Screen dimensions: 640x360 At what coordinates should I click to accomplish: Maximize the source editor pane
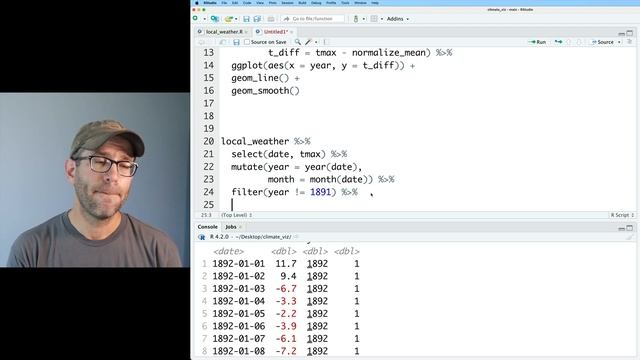tap(630, 33)
